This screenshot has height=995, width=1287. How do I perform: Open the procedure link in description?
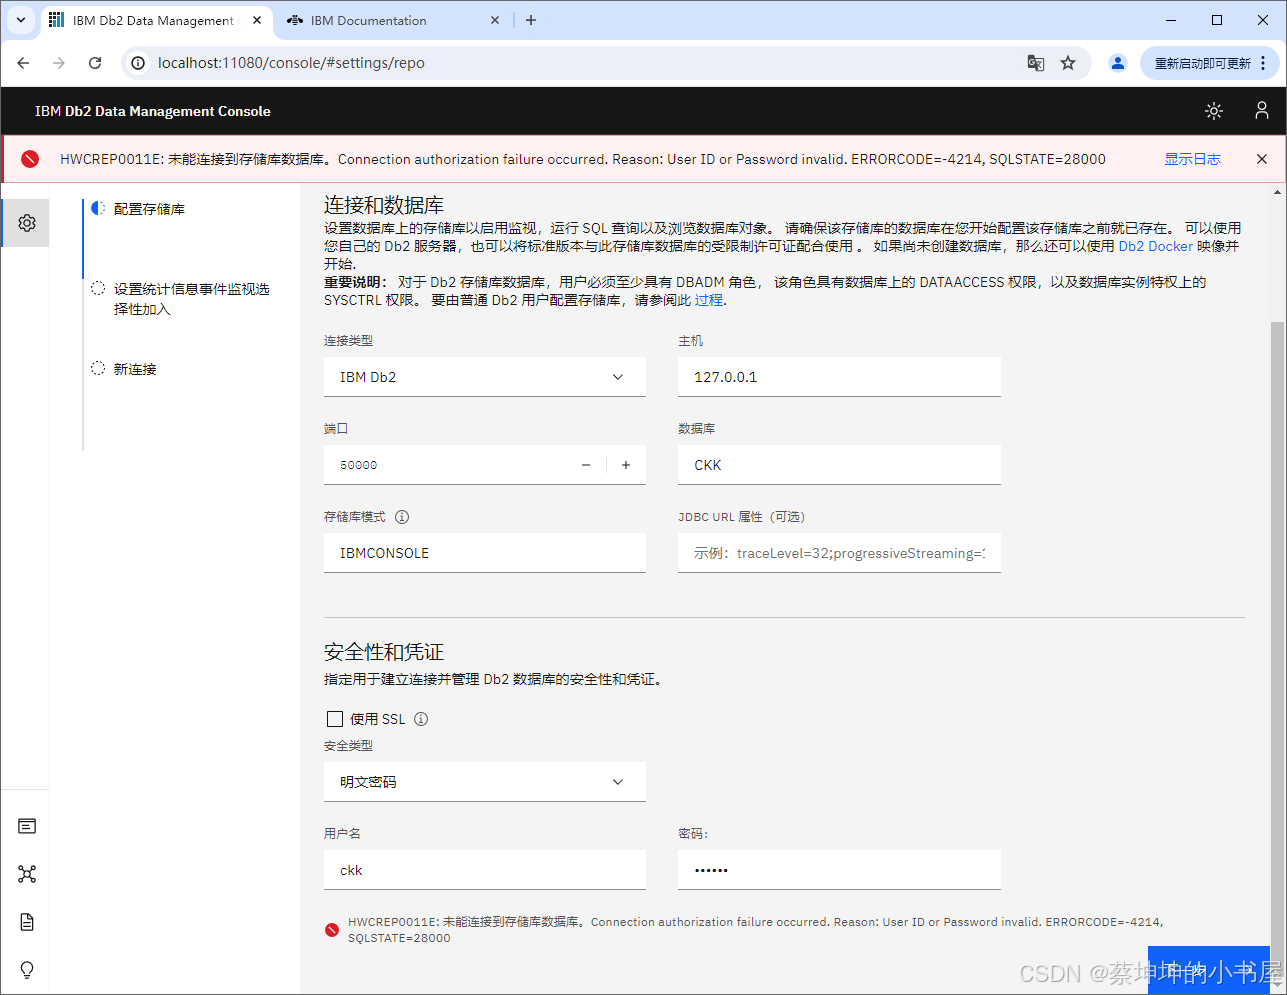pyautogui.click(x=708, y=300)
